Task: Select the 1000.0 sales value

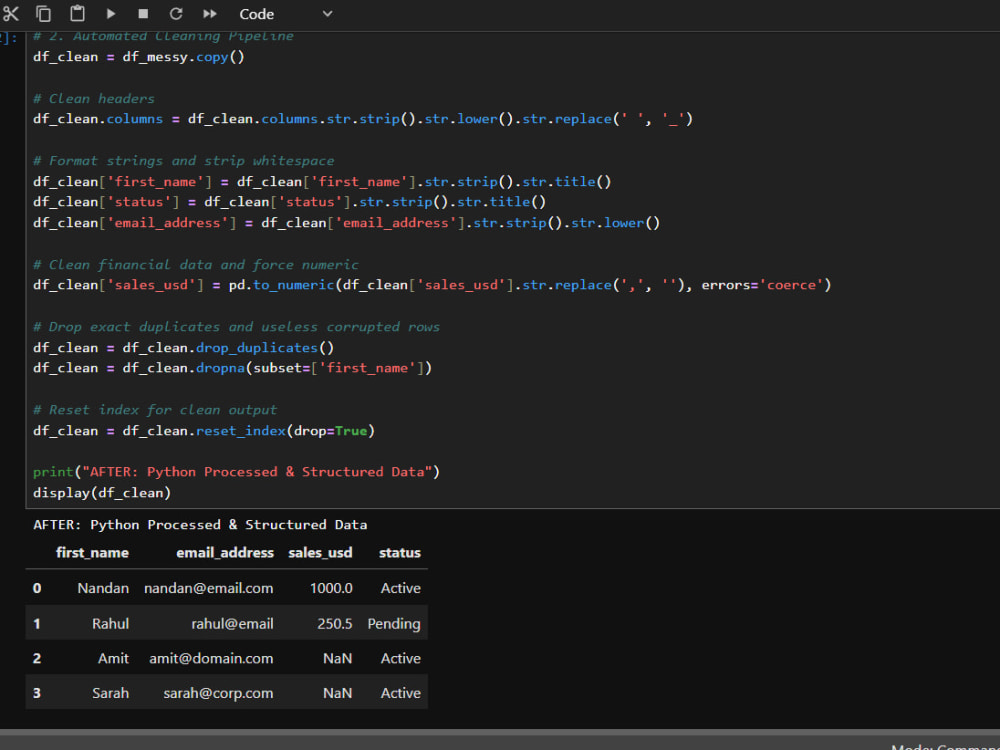Action: (x=331, y=588)
